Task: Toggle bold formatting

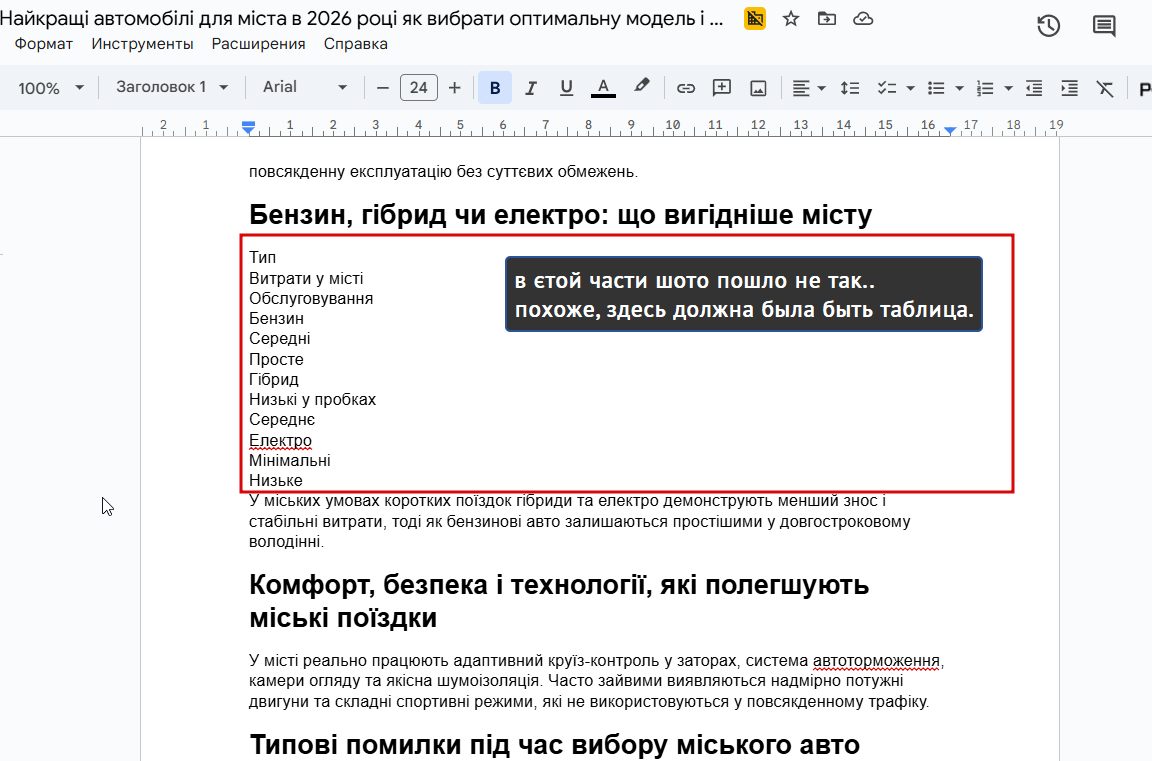Action: tap(494, 88)
